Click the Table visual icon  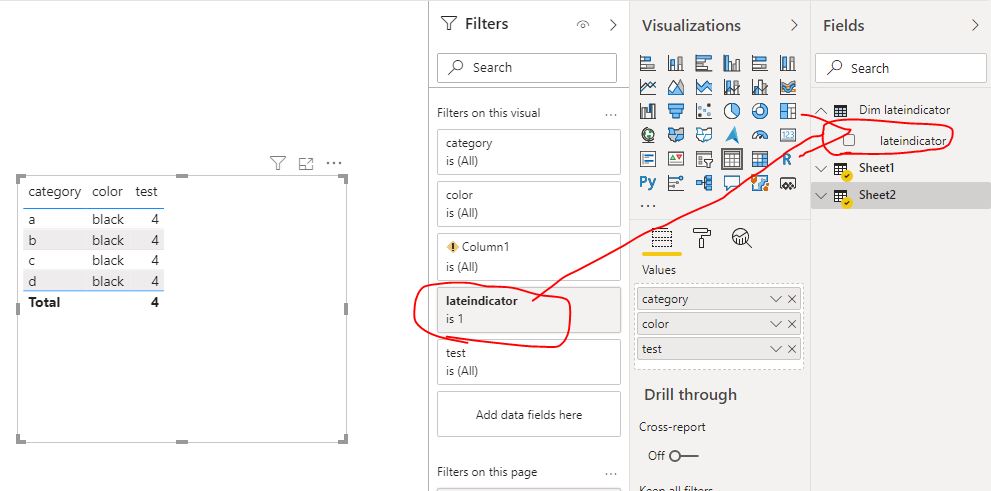pyautogui.click(x=732, y=159)
